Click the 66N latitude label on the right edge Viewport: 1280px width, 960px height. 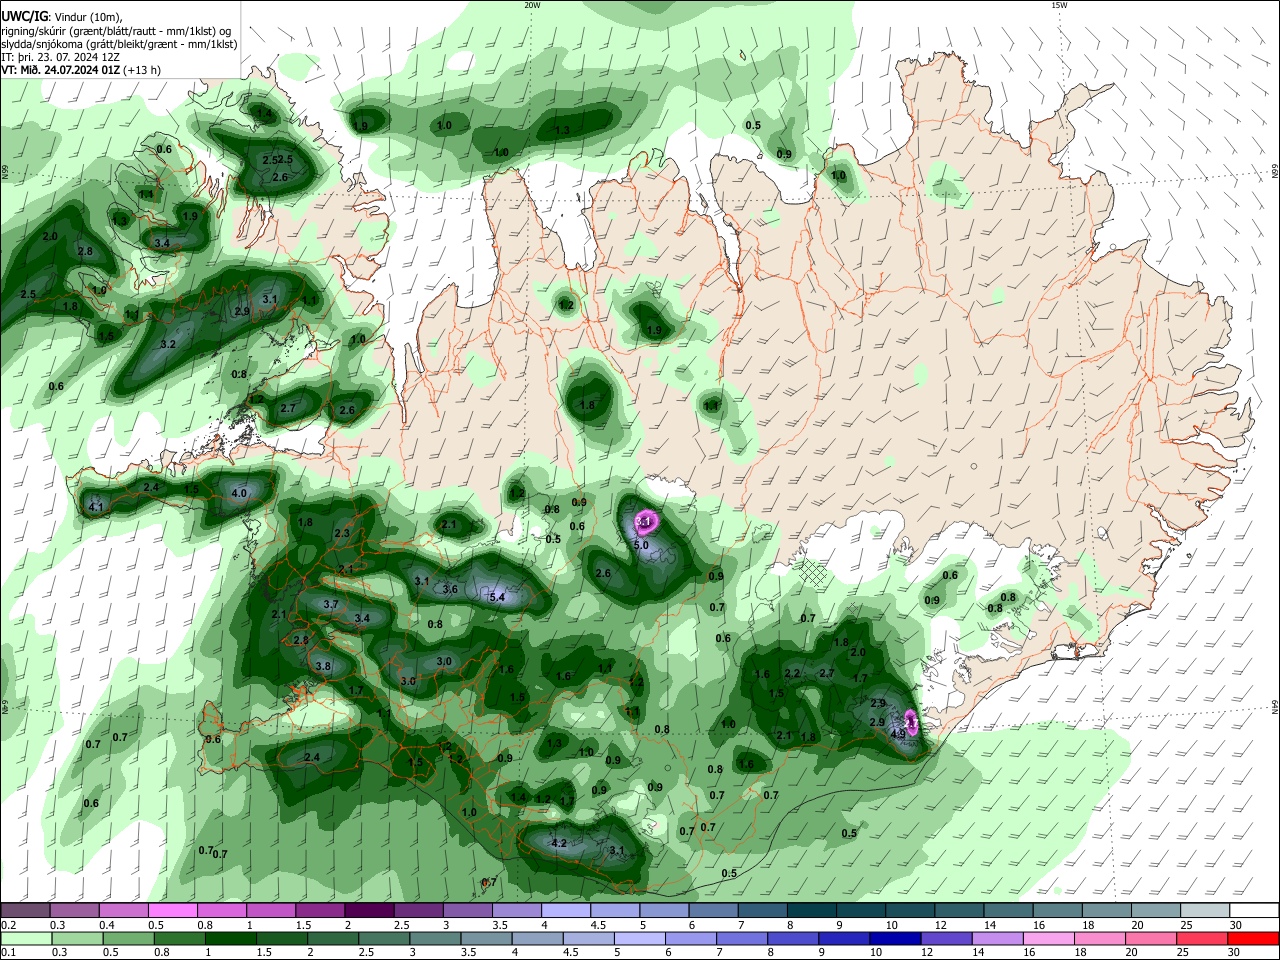[1275, 172]
